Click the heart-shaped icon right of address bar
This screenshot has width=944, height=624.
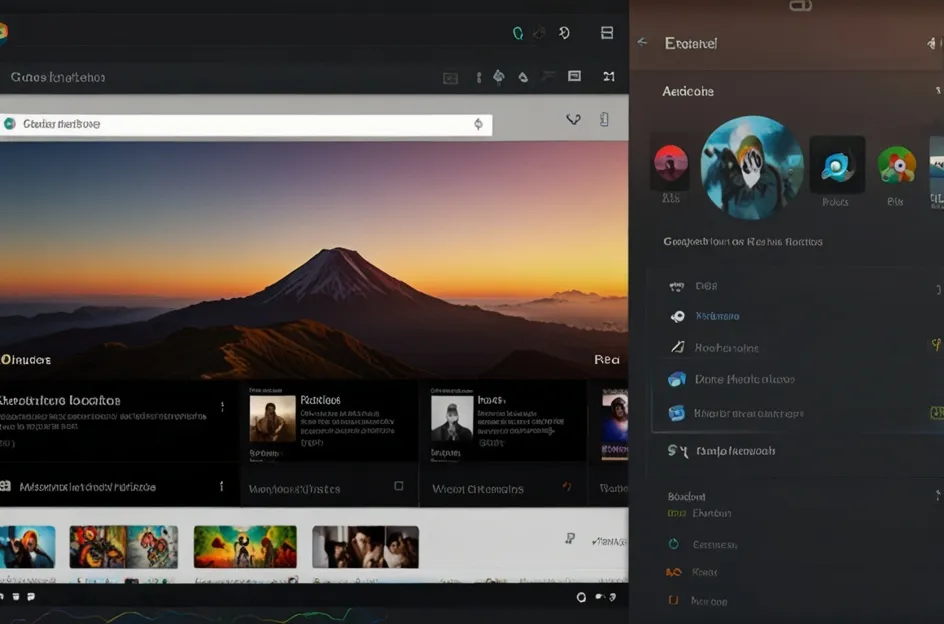click(573, 119)
